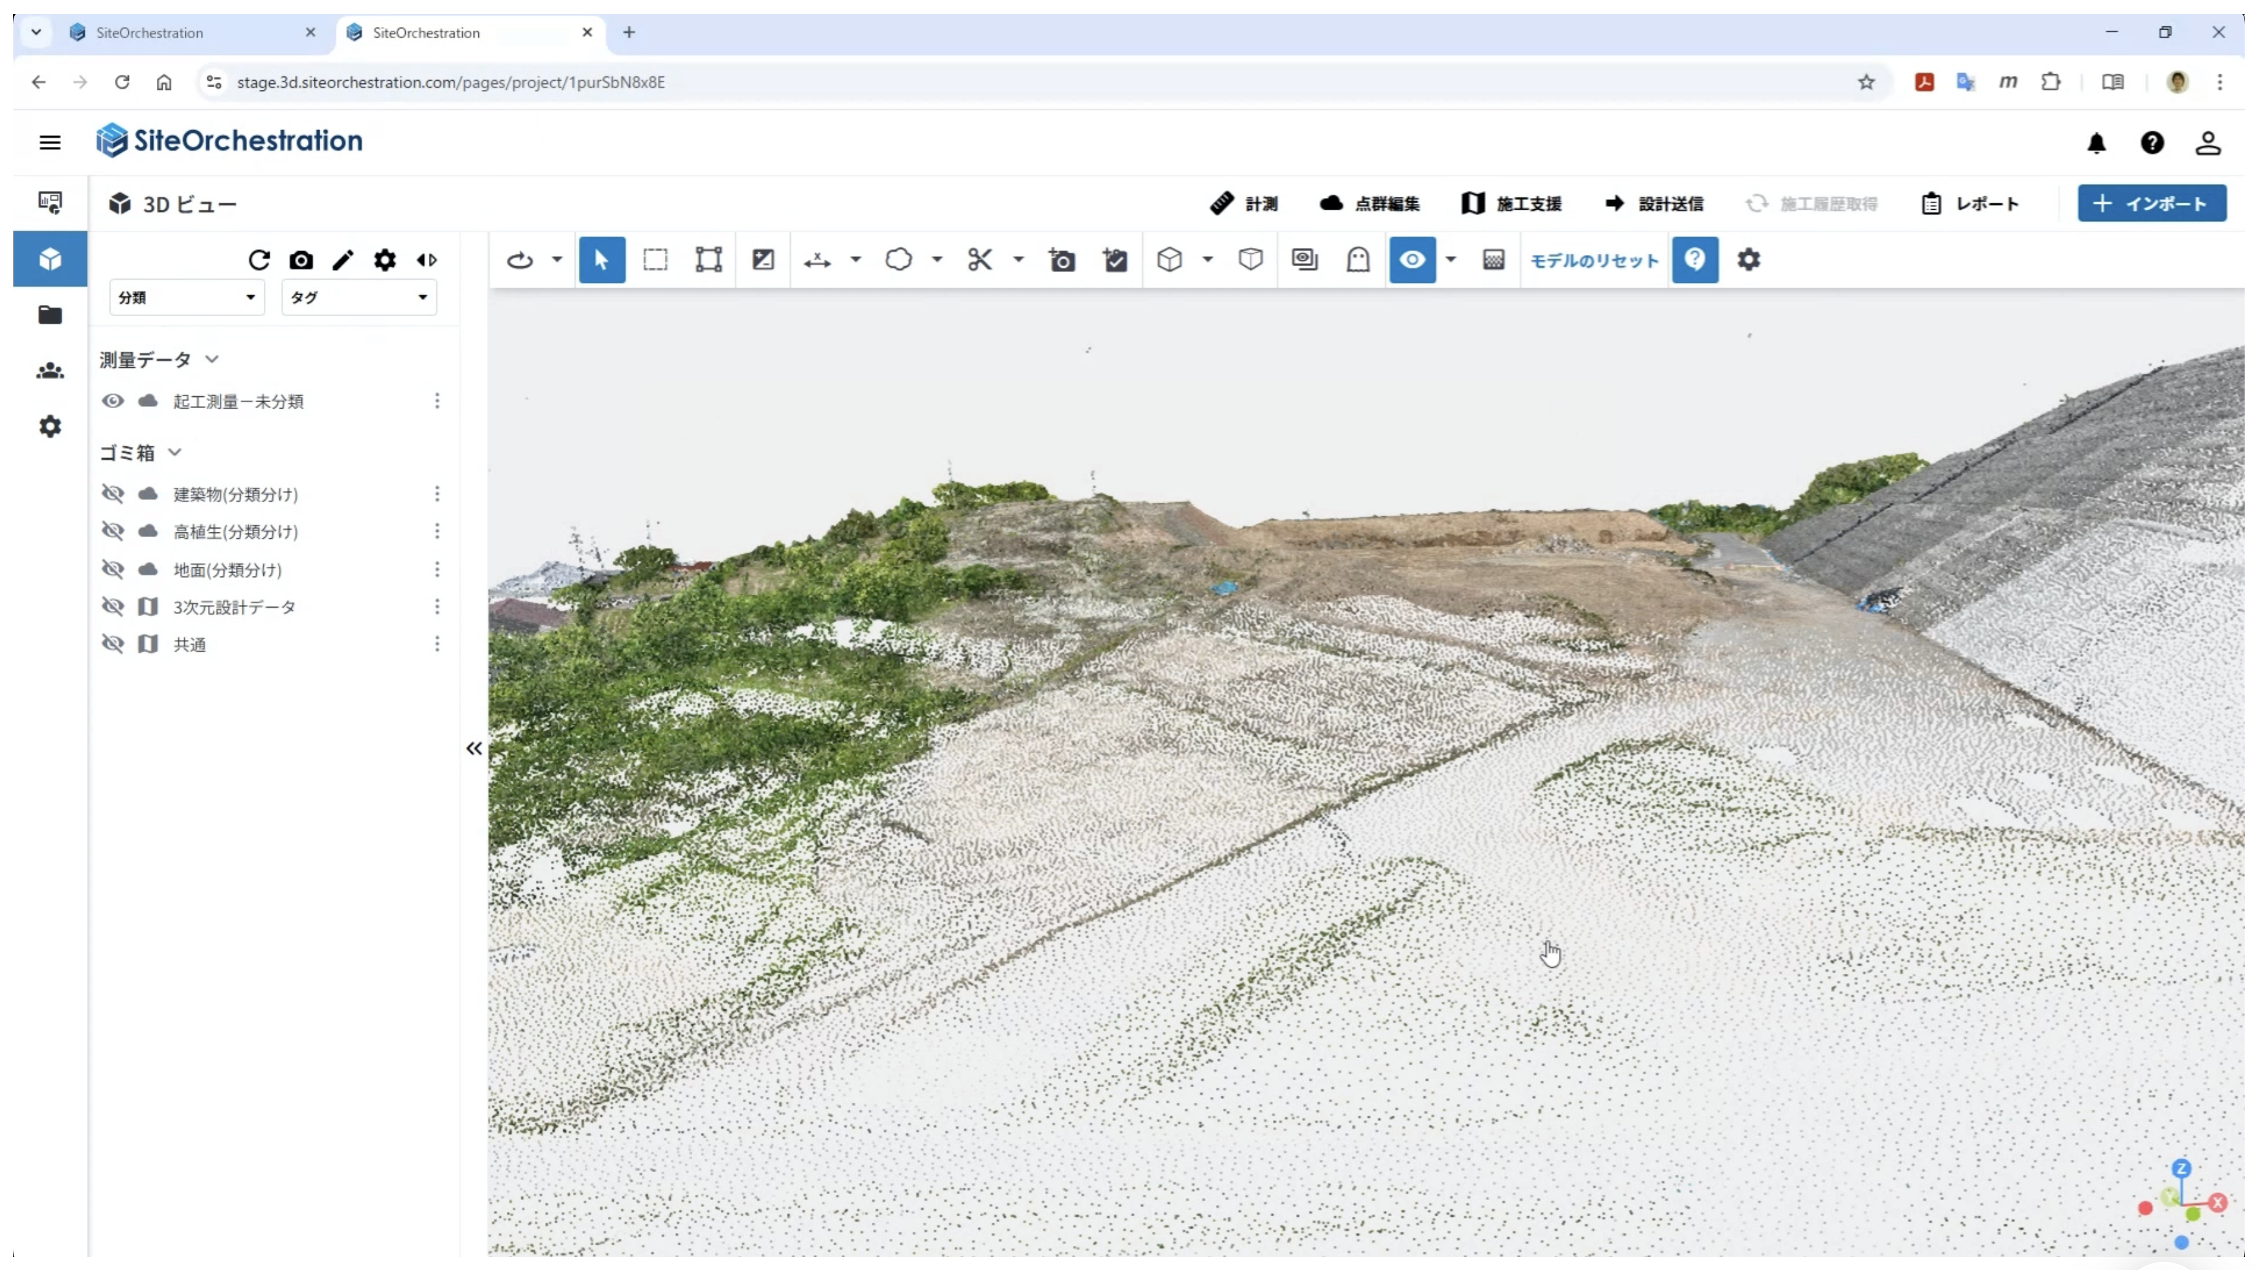Screen dimensions: 2260x1270
Task: Select the scissors cut tool
Action: [x=979, y=260]
